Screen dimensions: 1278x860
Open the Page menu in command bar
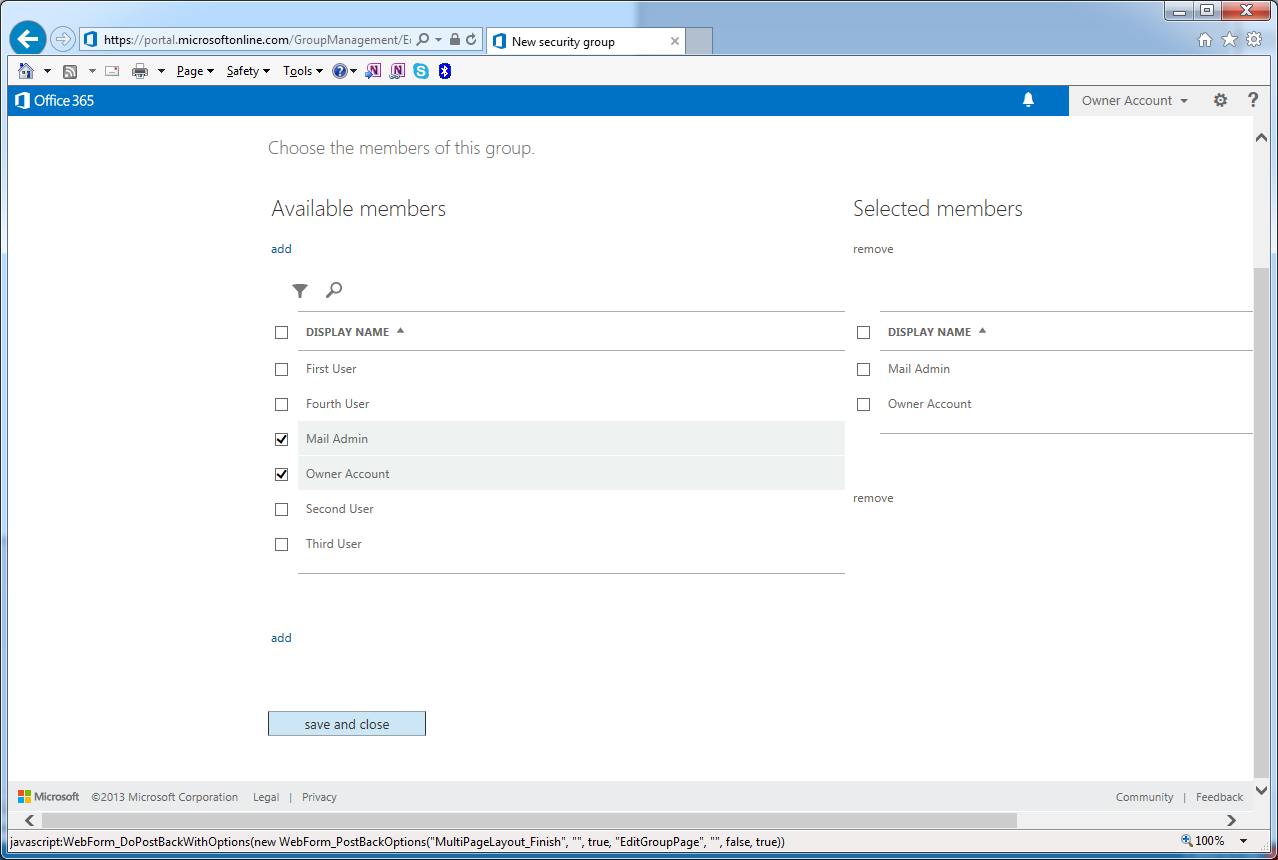tap(195, 71)
